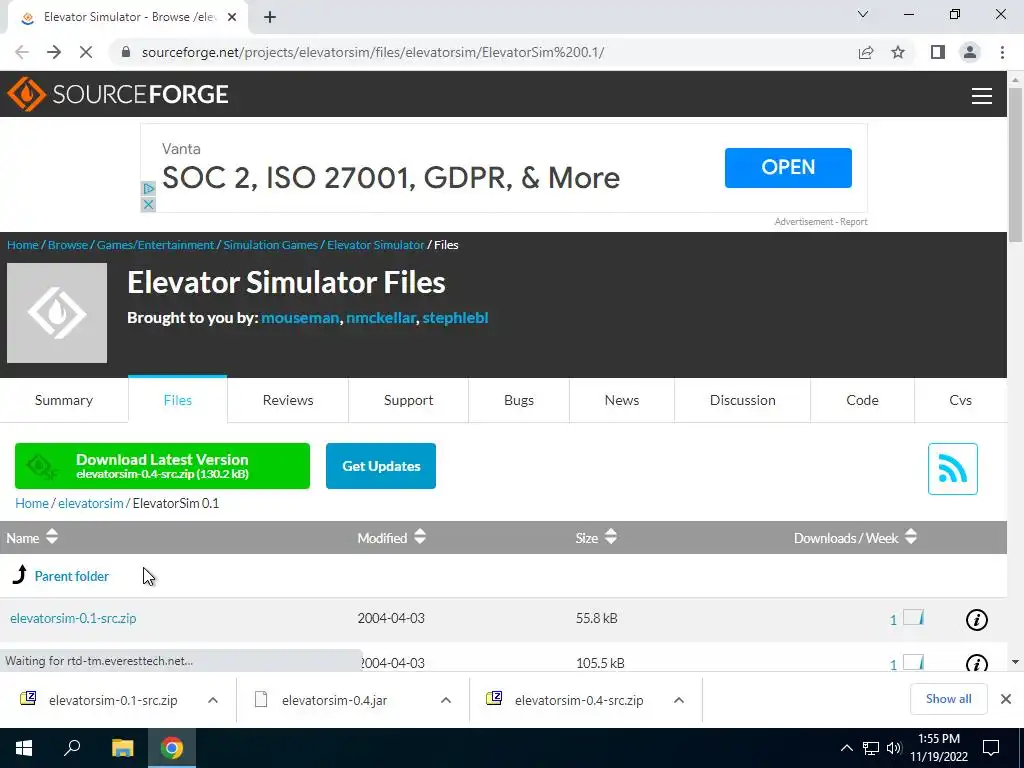
Task: Click the elevatorsim folder breadcrumb
Action: [x=91, y=504]
